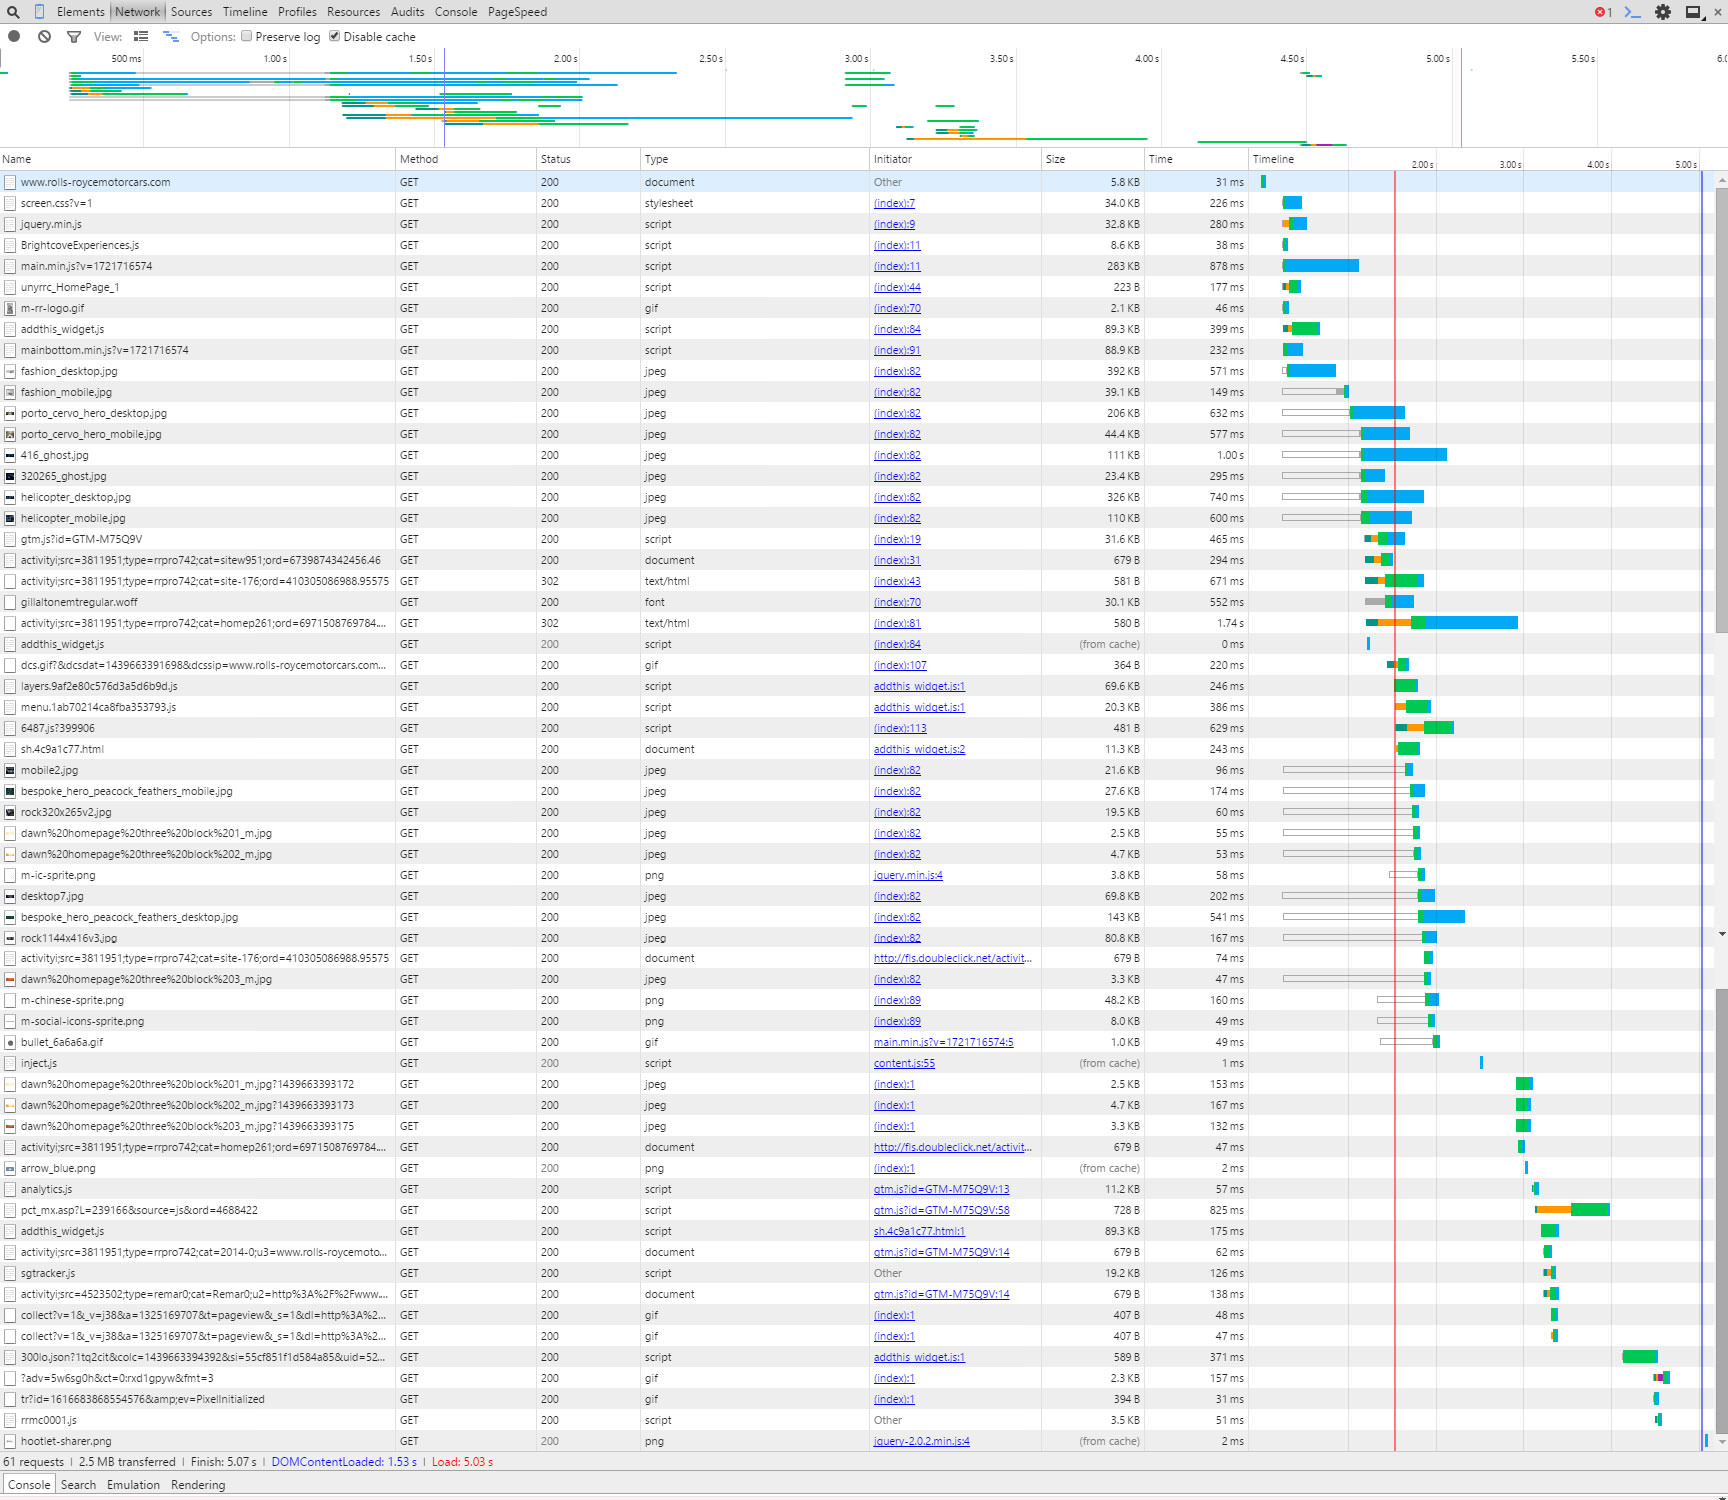Open the filter funnel icon

(x=73, y=36)
